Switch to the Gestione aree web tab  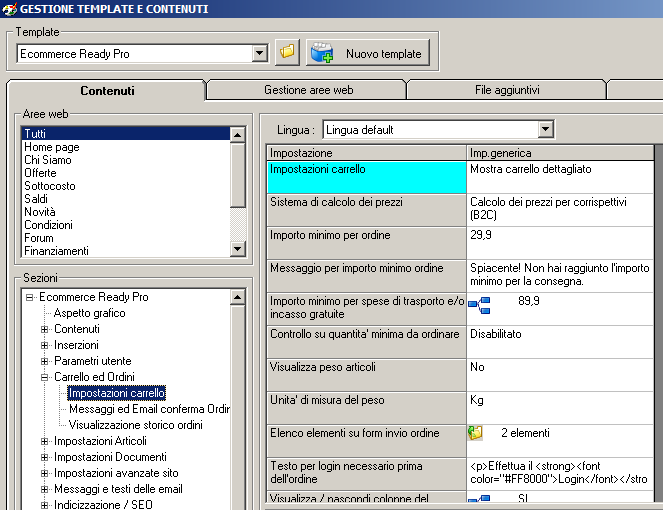tap(308, 90)
